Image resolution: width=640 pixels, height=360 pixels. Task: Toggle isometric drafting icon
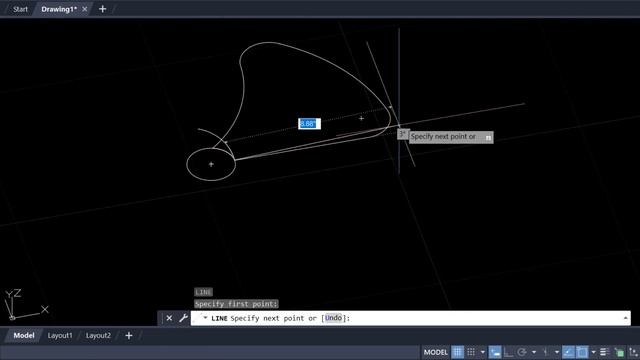coord(545,352)
